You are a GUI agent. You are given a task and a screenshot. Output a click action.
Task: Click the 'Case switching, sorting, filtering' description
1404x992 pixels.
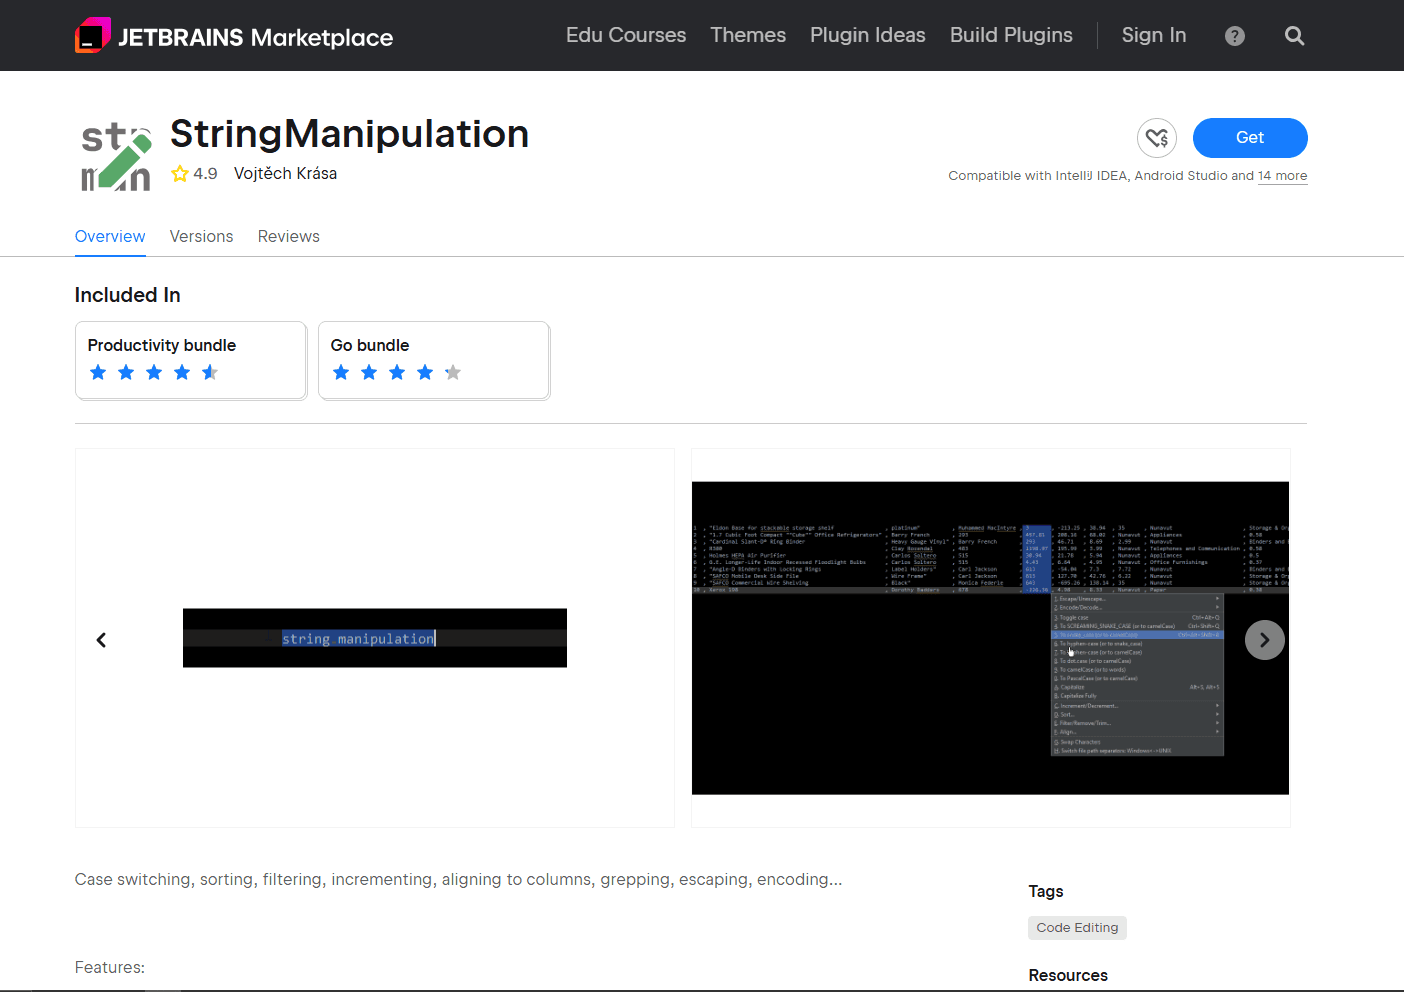coord(458,880)
